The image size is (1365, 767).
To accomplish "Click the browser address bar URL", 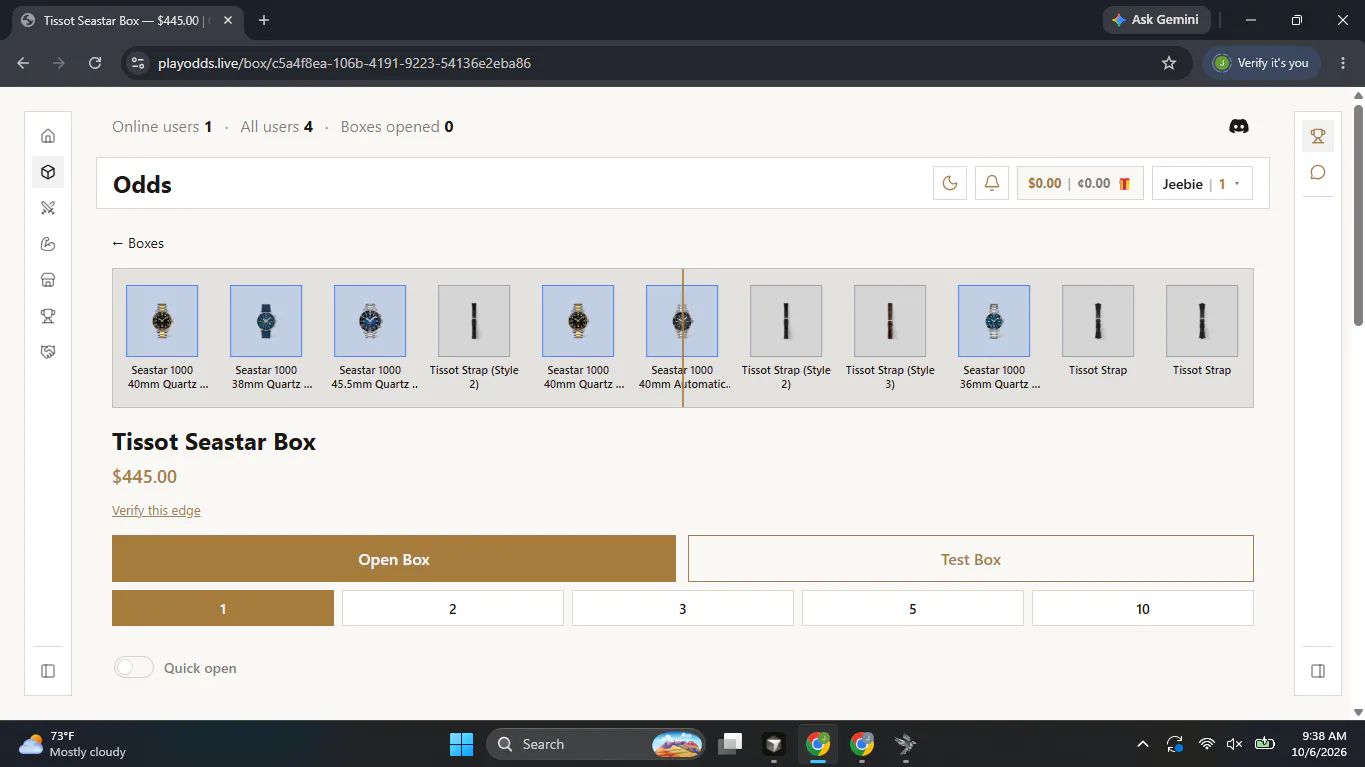I will [x=344, y=63].
